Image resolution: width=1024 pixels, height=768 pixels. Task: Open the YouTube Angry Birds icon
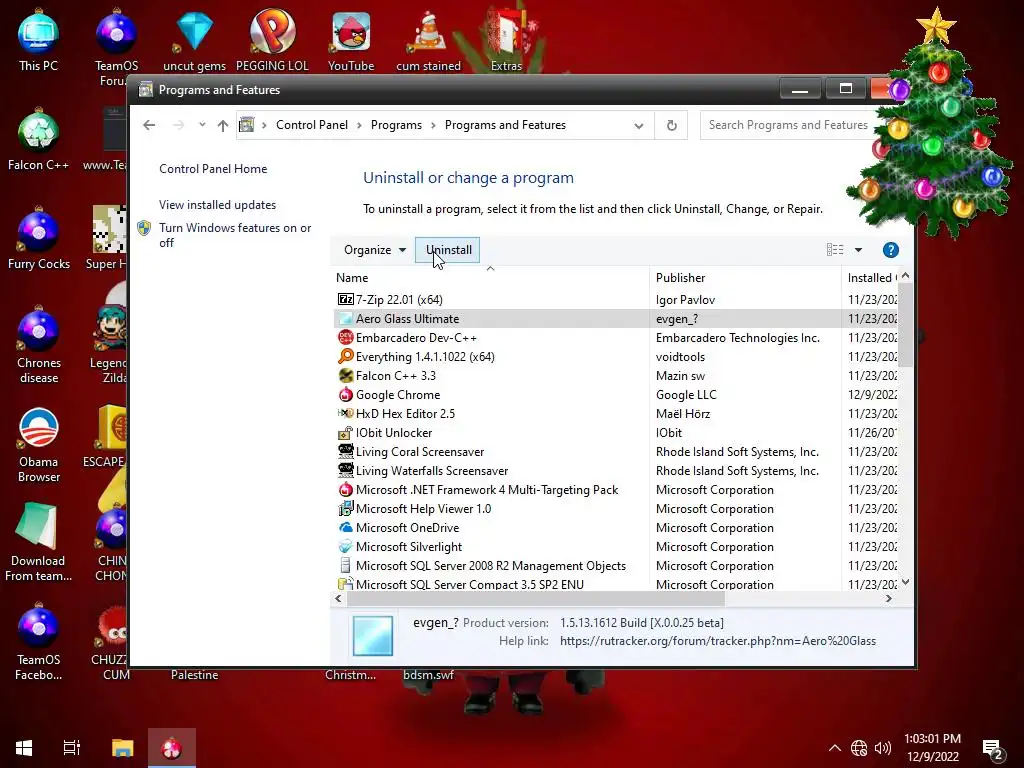pyautogui.click(x=351, y=40)
